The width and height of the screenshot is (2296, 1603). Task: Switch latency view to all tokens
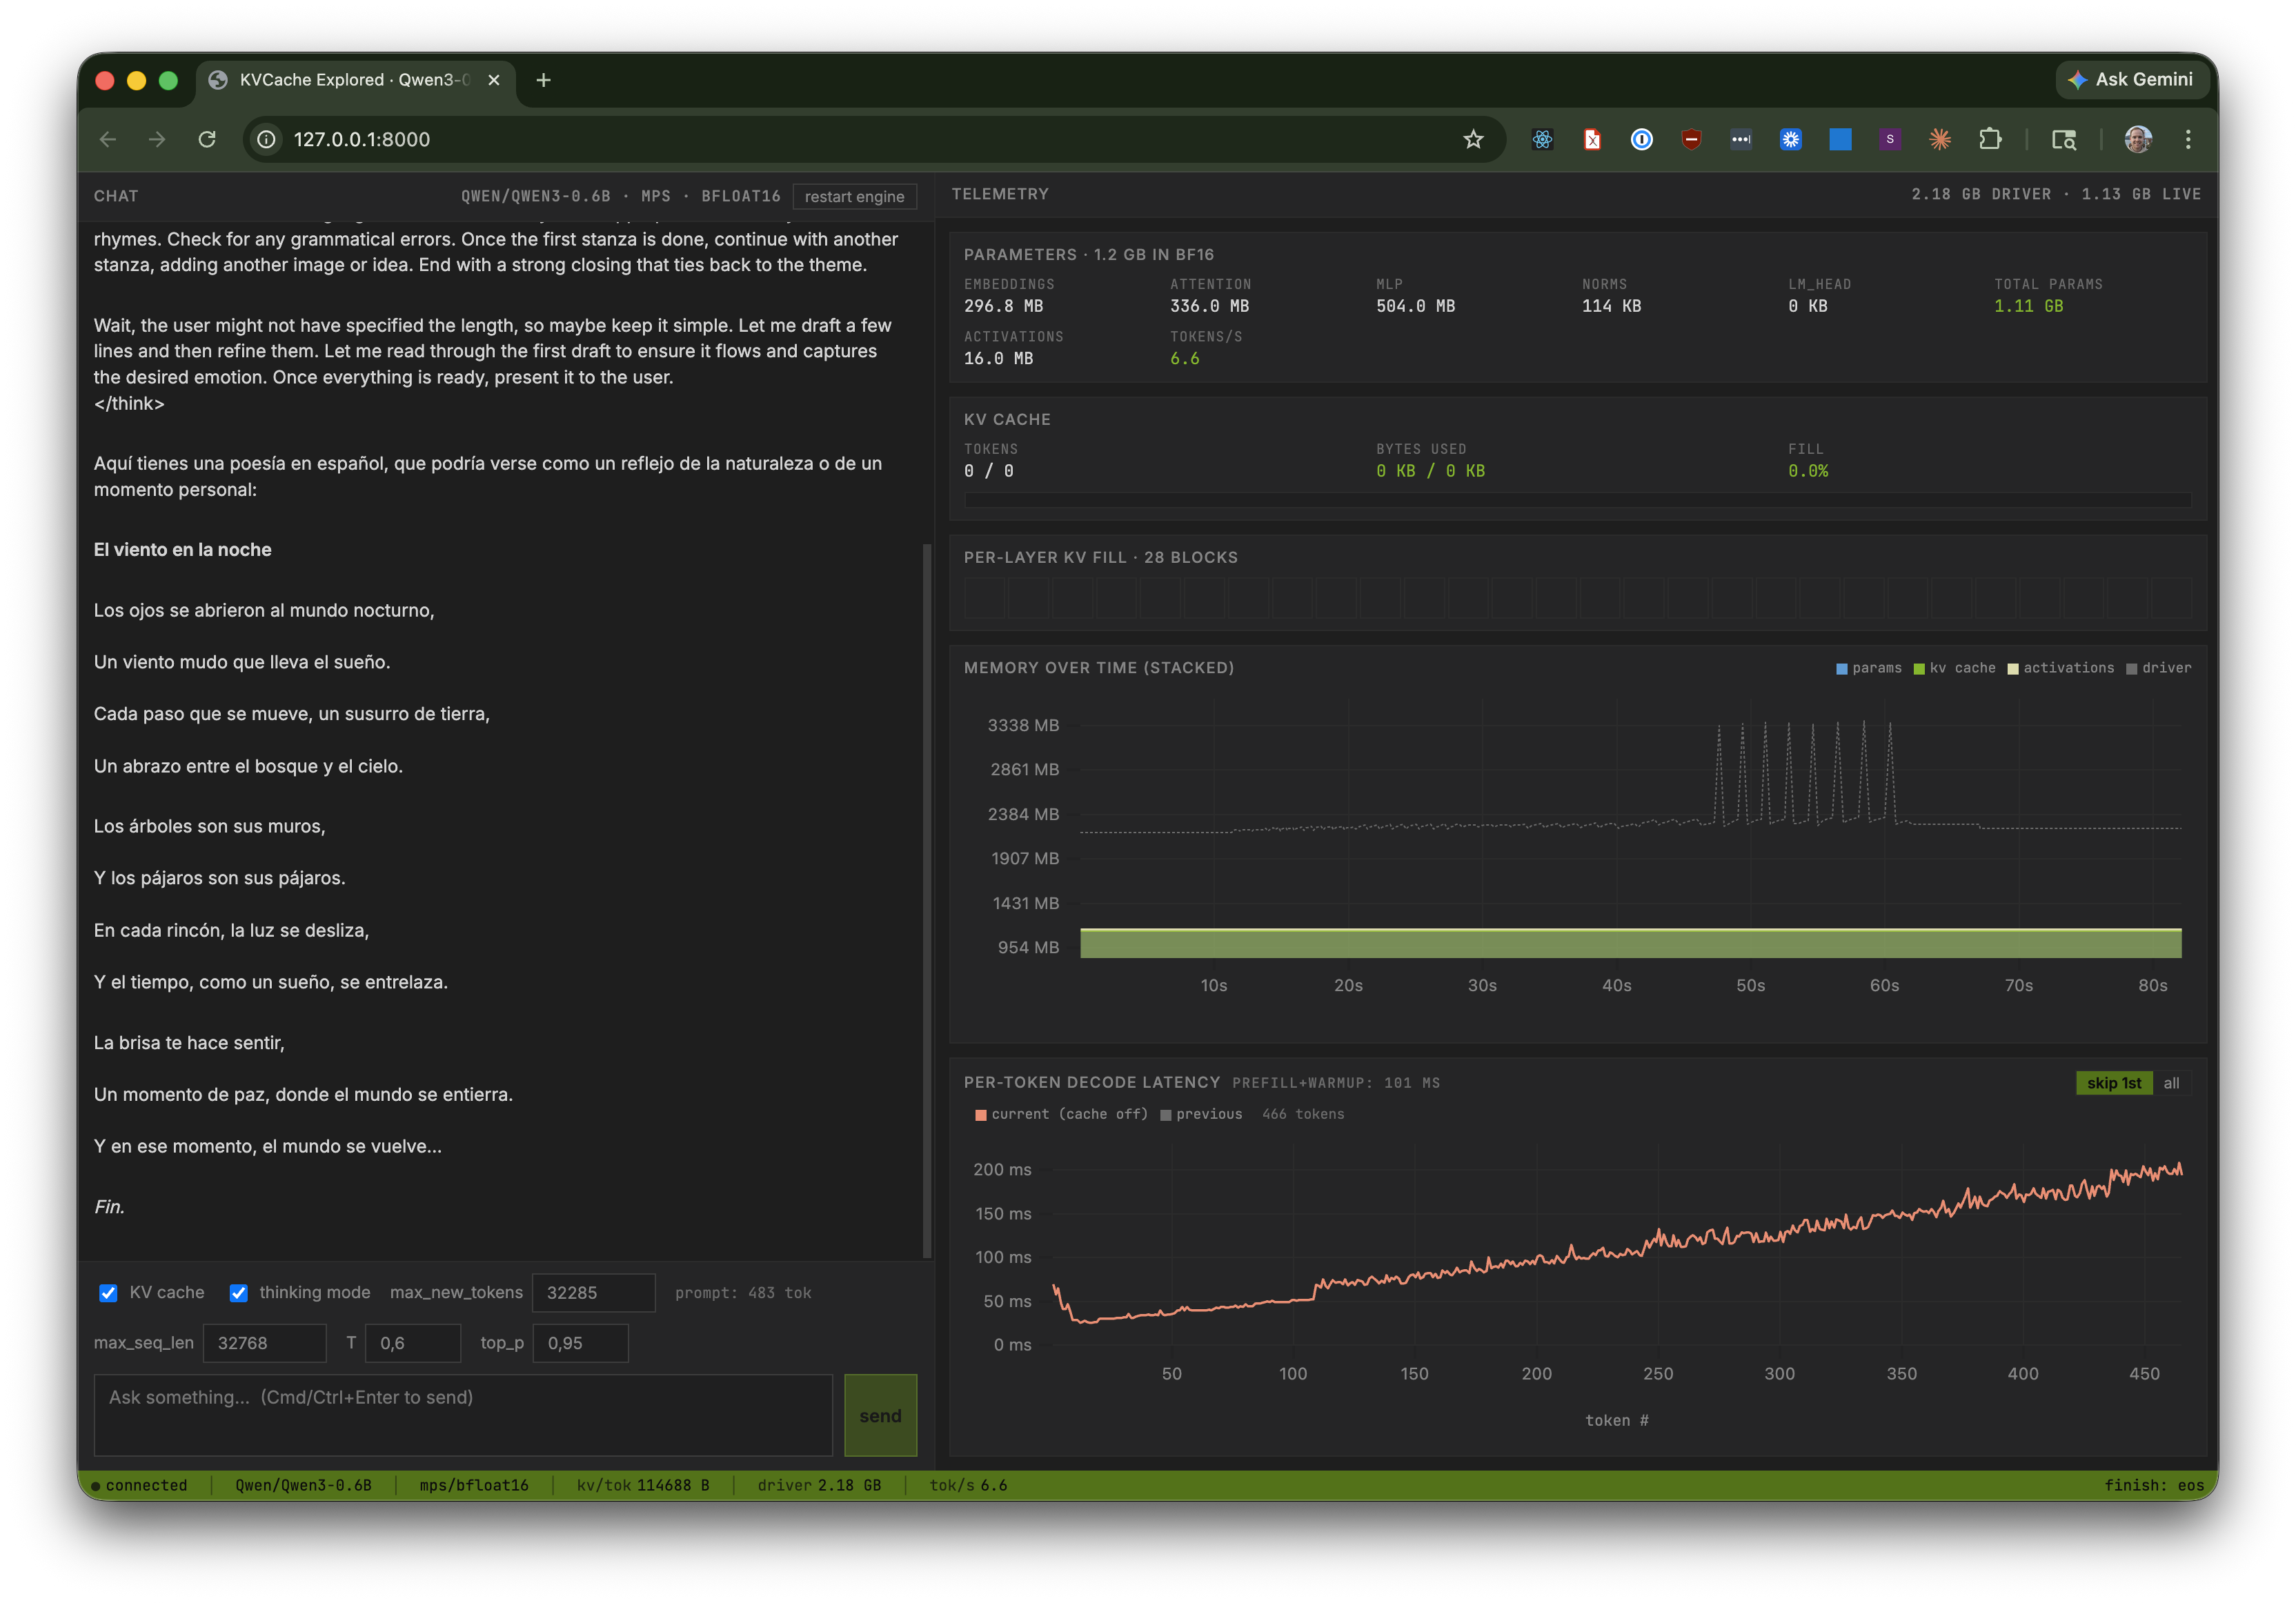[2172, 1083]
